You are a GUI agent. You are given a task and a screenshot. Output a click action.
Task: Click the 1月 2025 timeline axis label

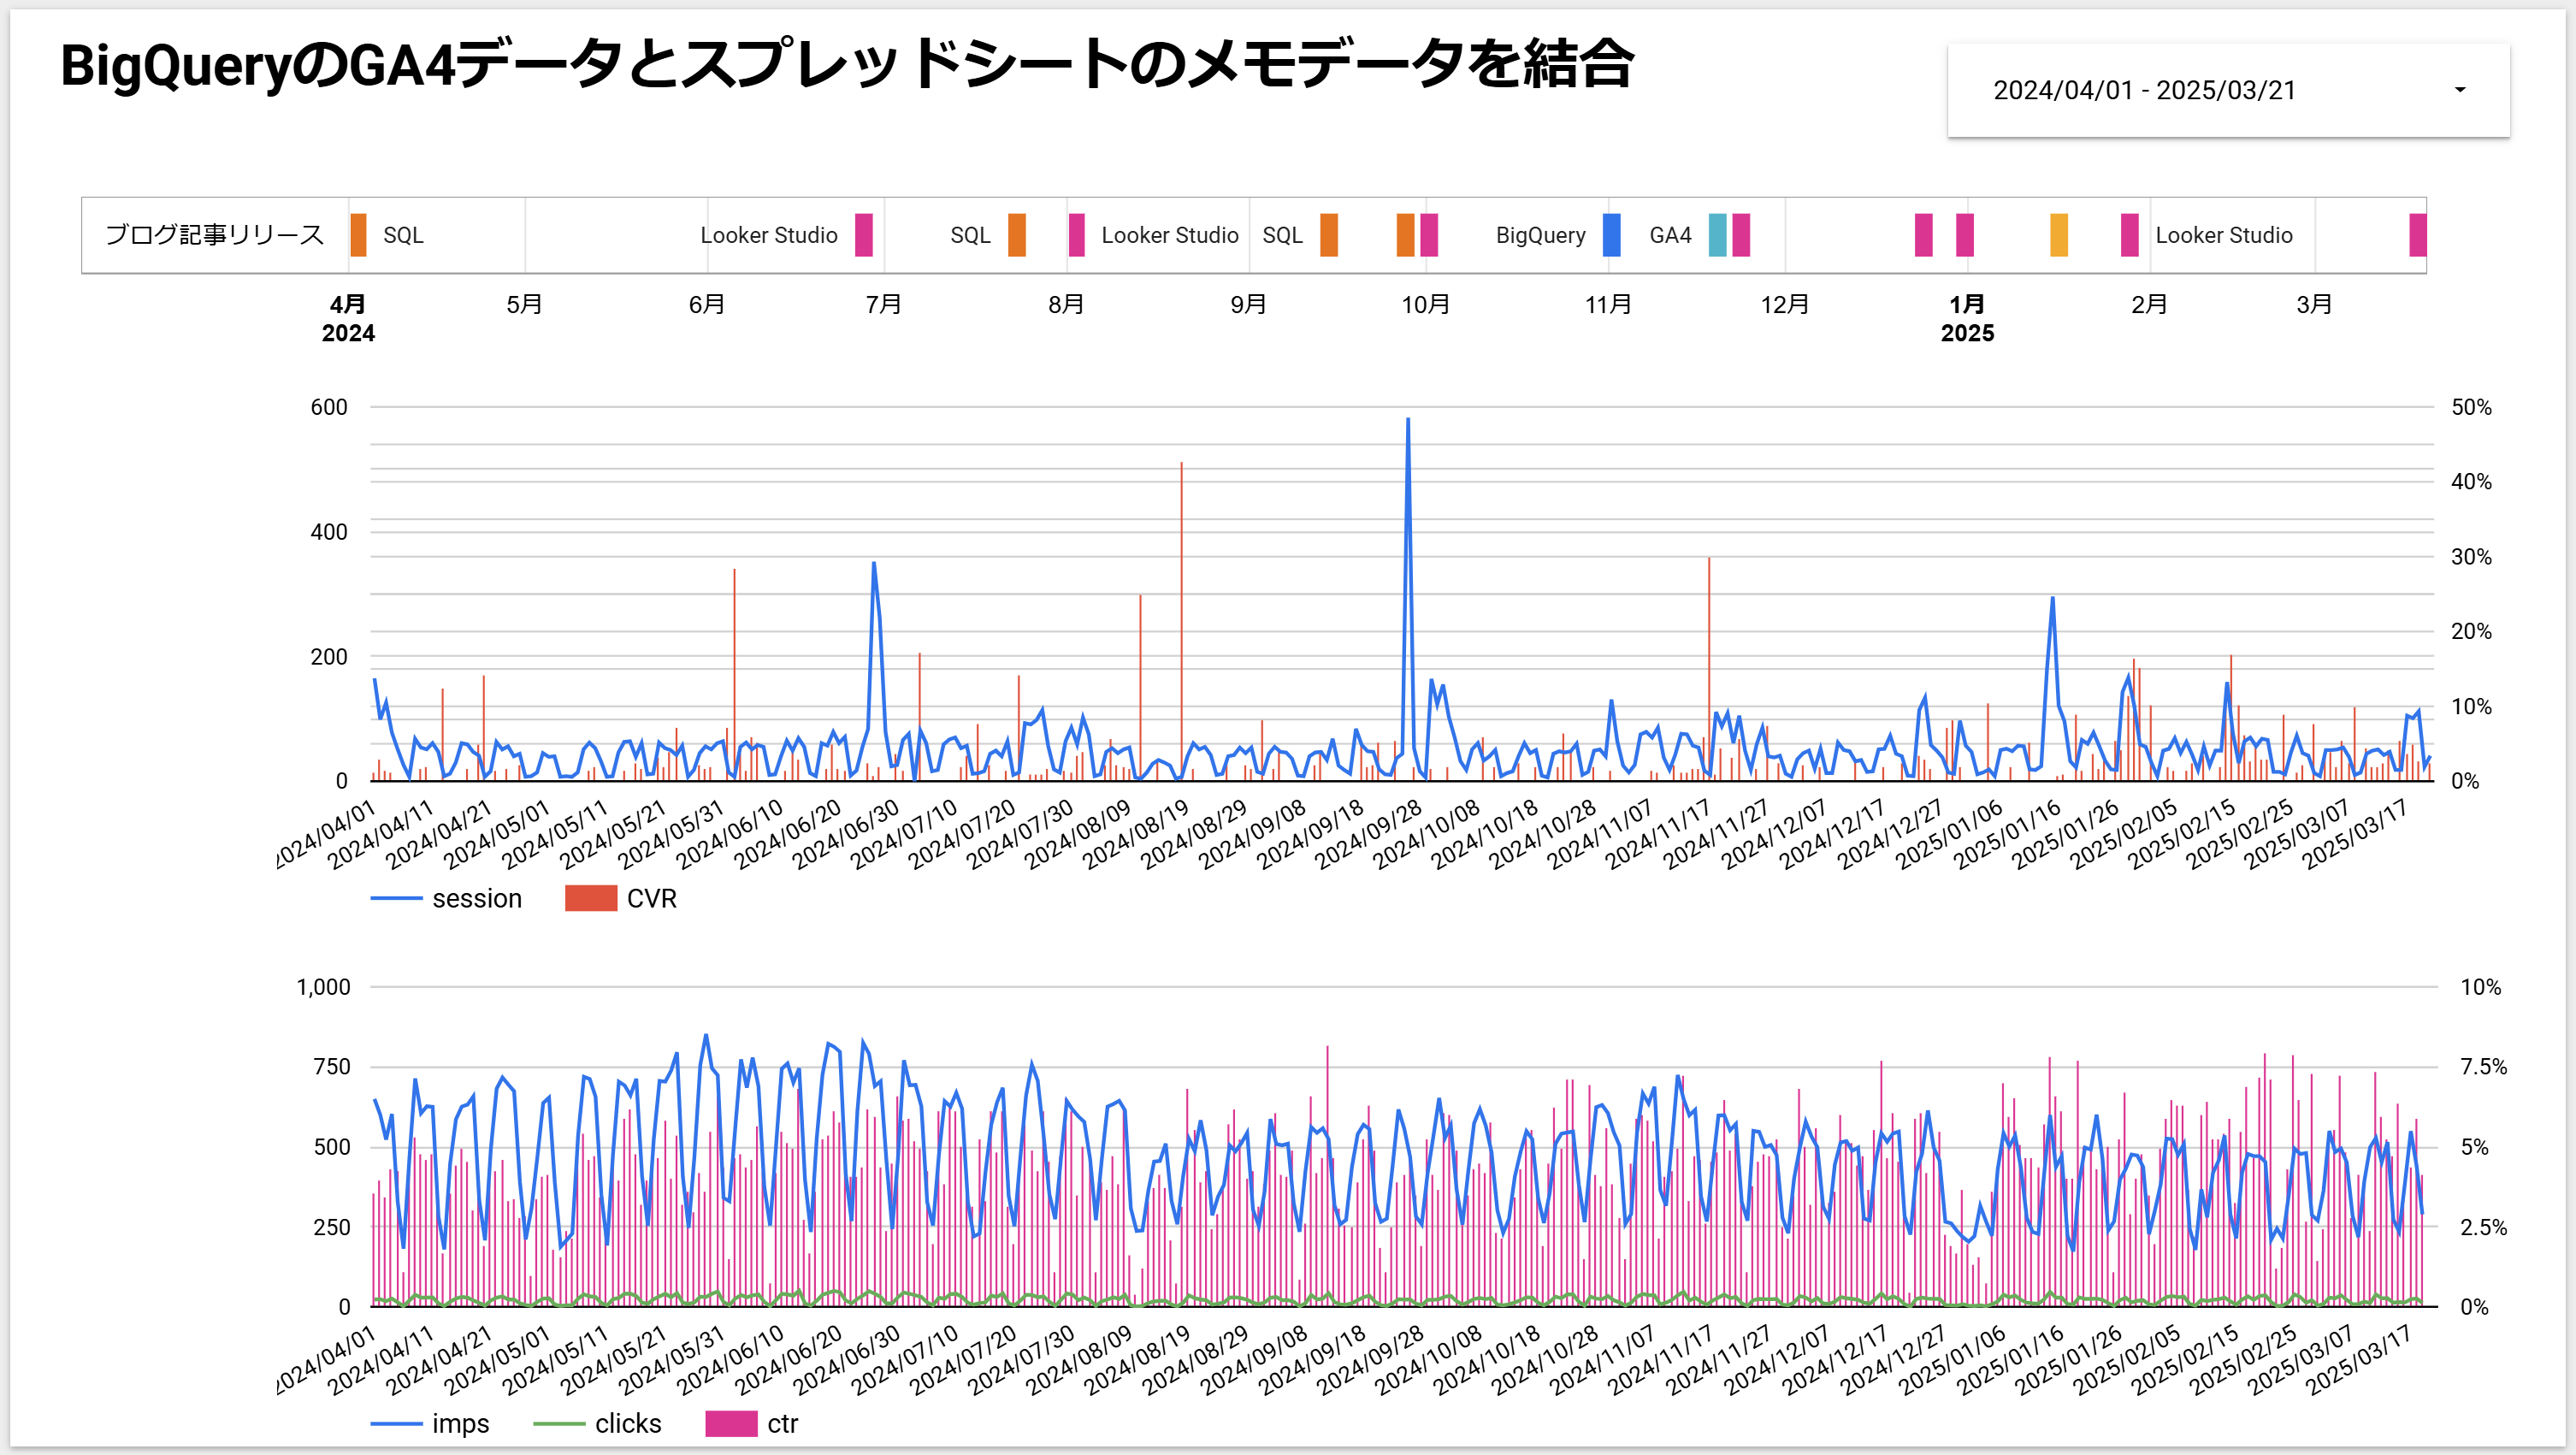point(1967,318)
